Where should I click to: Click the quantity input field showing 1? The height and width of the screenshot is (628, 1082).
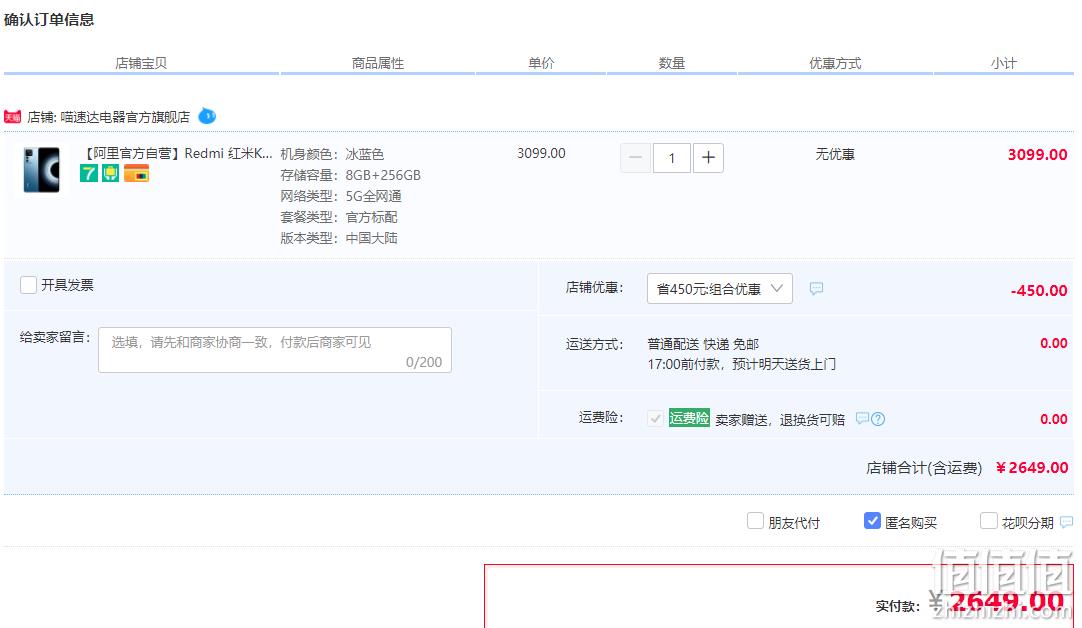(671, 158)
